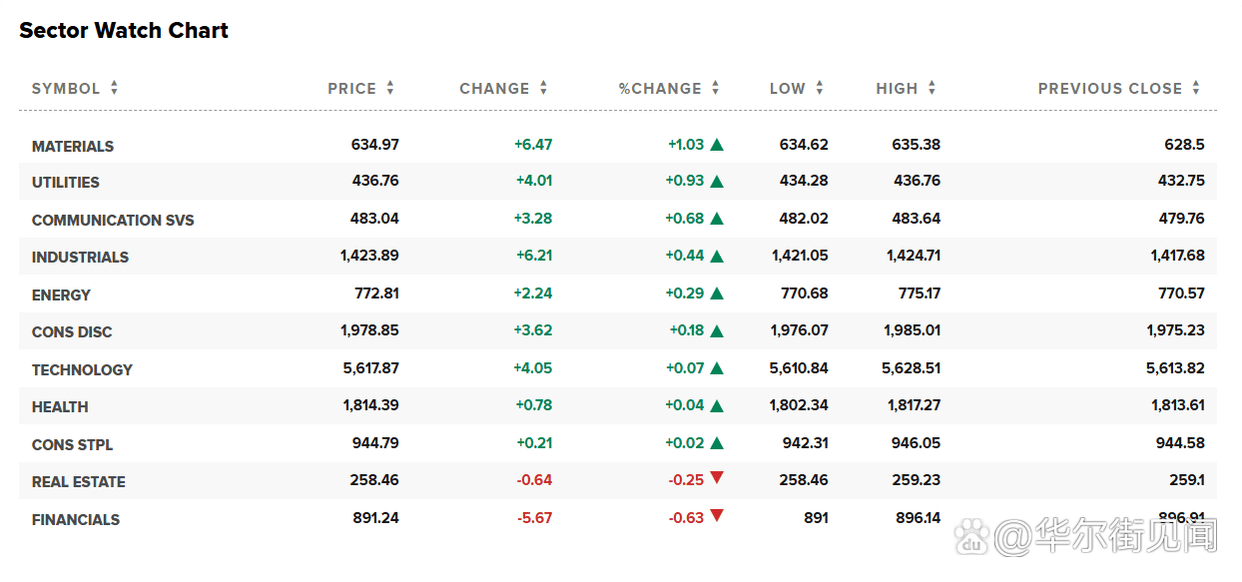The height and width of the screenshot is (582, 1242).
Task: Click the green up arrow in MATERIALS row
Action: 716,144
